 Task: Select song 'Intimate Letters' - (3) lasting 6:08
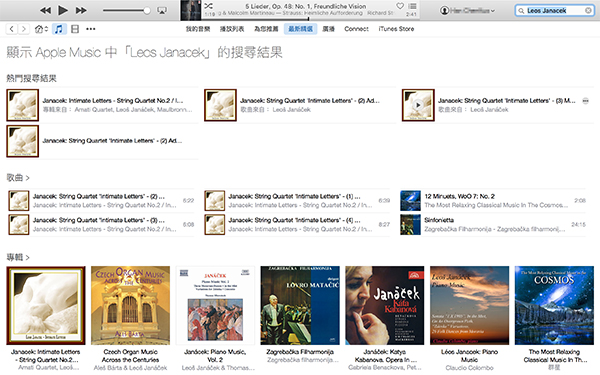[101, 224]
